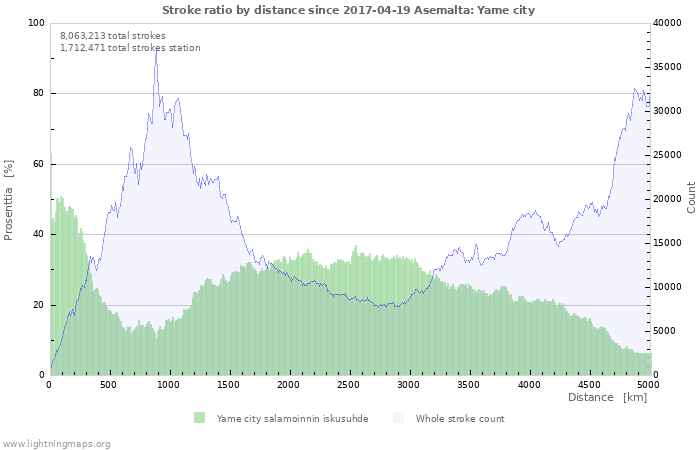The image size is (700, 450).
Task: Click the lavender Whole stroke count swatch
Action: [x=399, y=418]
